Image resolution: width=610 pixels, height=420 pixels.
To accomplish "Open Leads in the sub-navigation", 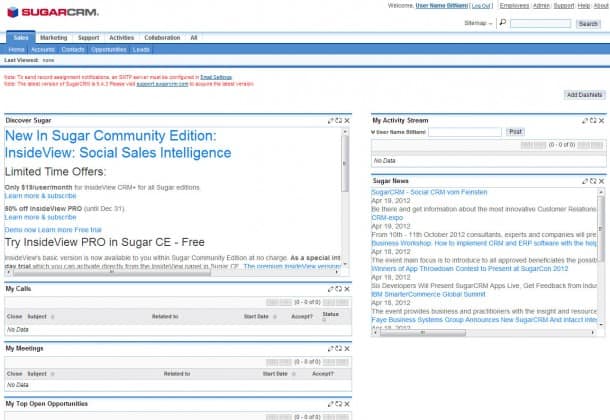I will tap(141, 50).
